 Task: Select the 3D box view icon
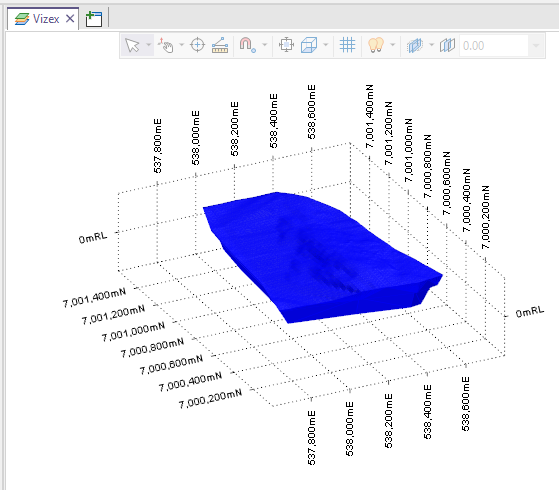[x=309, y=45]
